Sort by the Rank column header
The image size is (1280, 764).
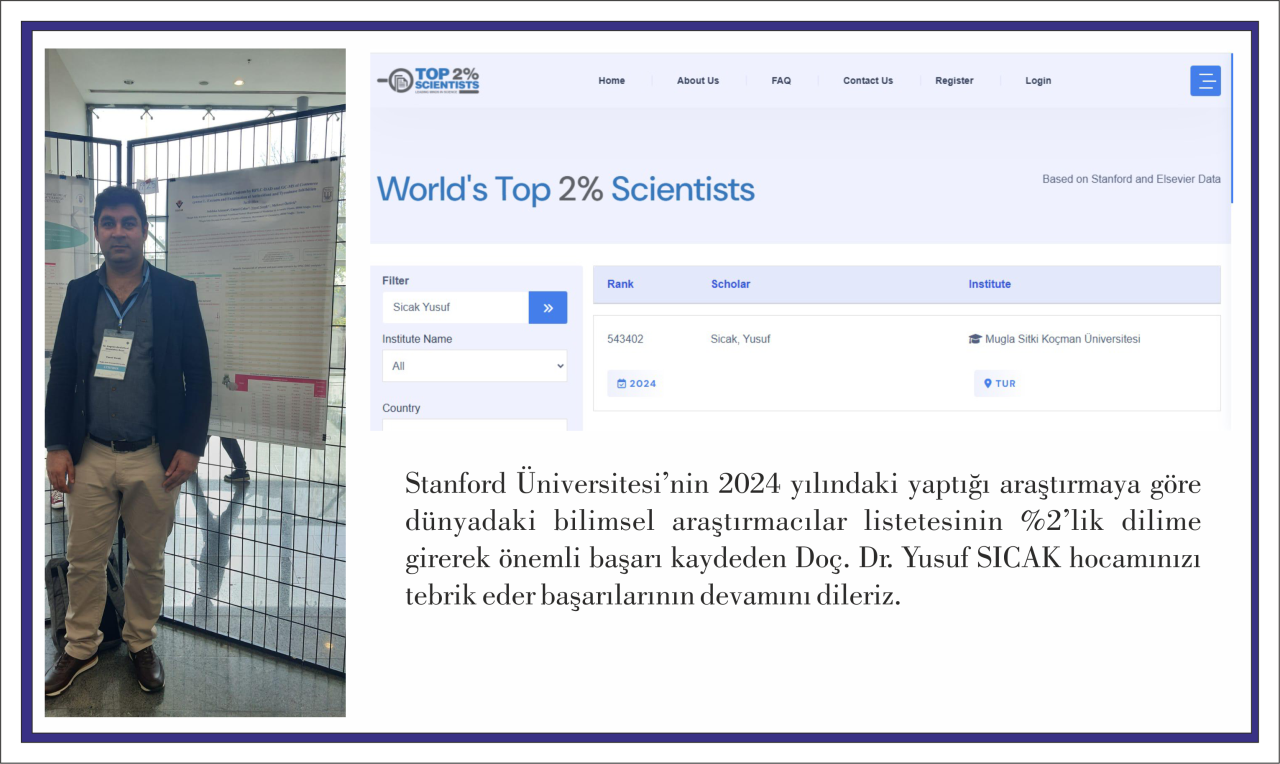[x=620, y=284]
